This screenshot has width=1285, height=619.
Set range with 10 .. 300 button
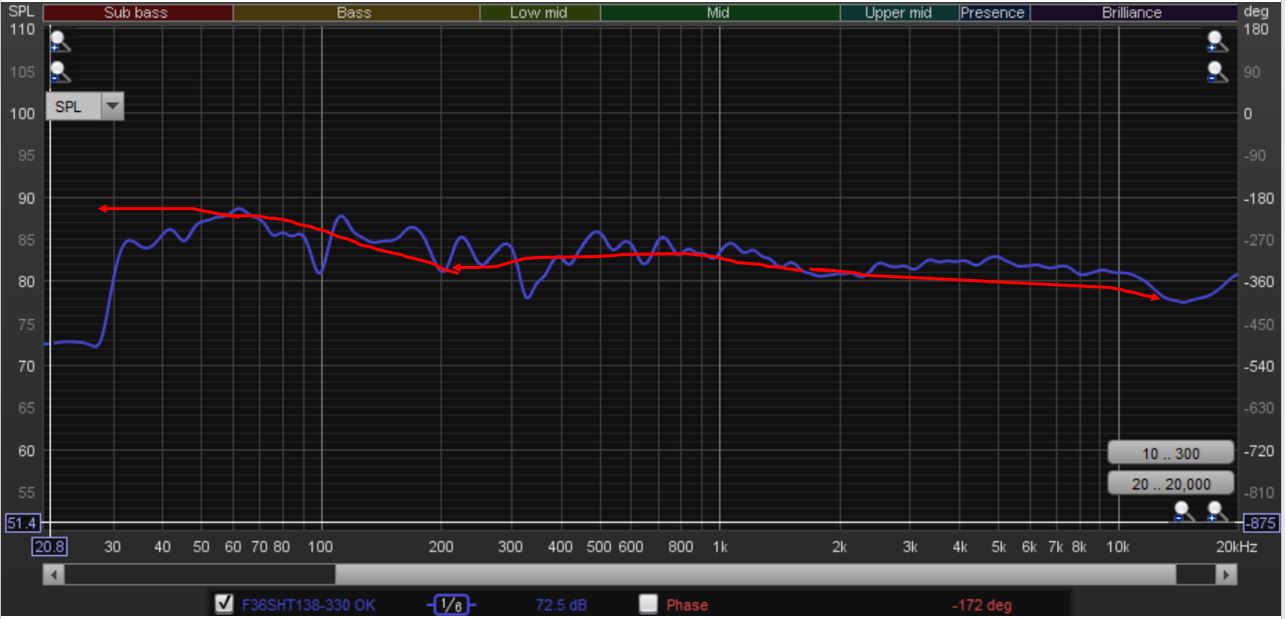click(1170, 454)
